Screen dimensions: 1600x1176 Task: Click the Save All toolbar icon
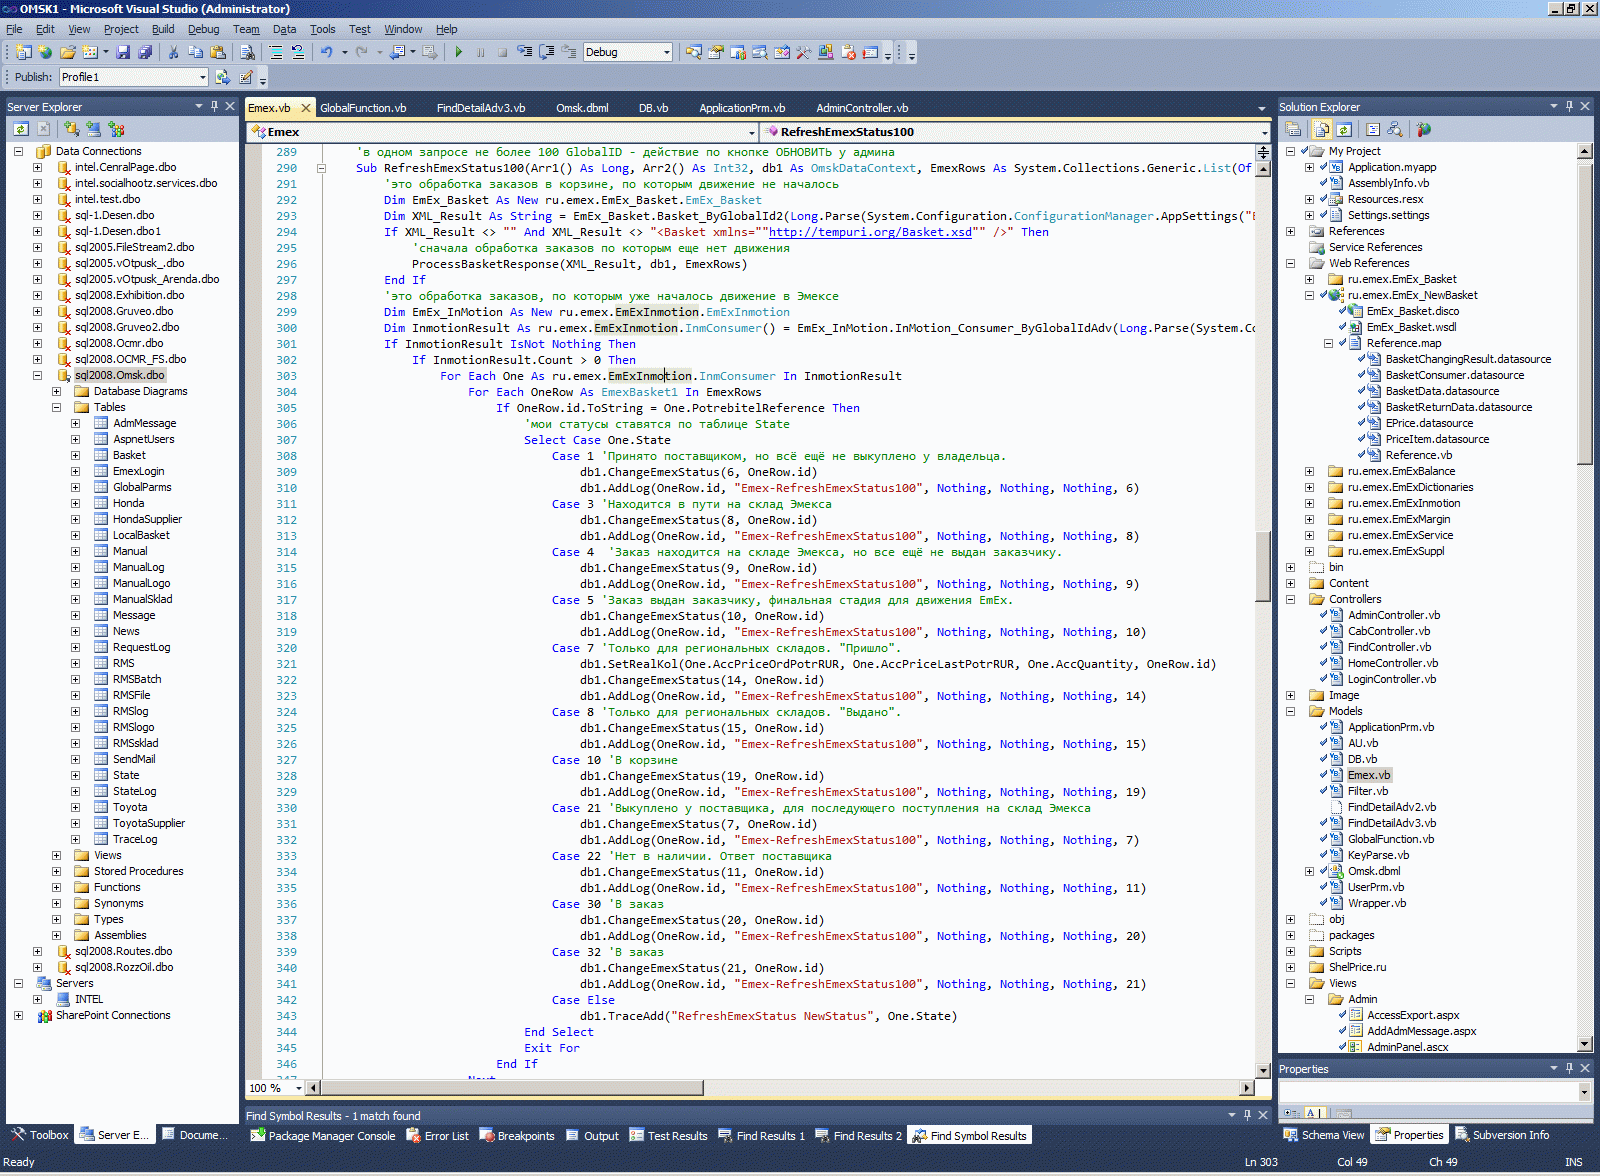145,52
